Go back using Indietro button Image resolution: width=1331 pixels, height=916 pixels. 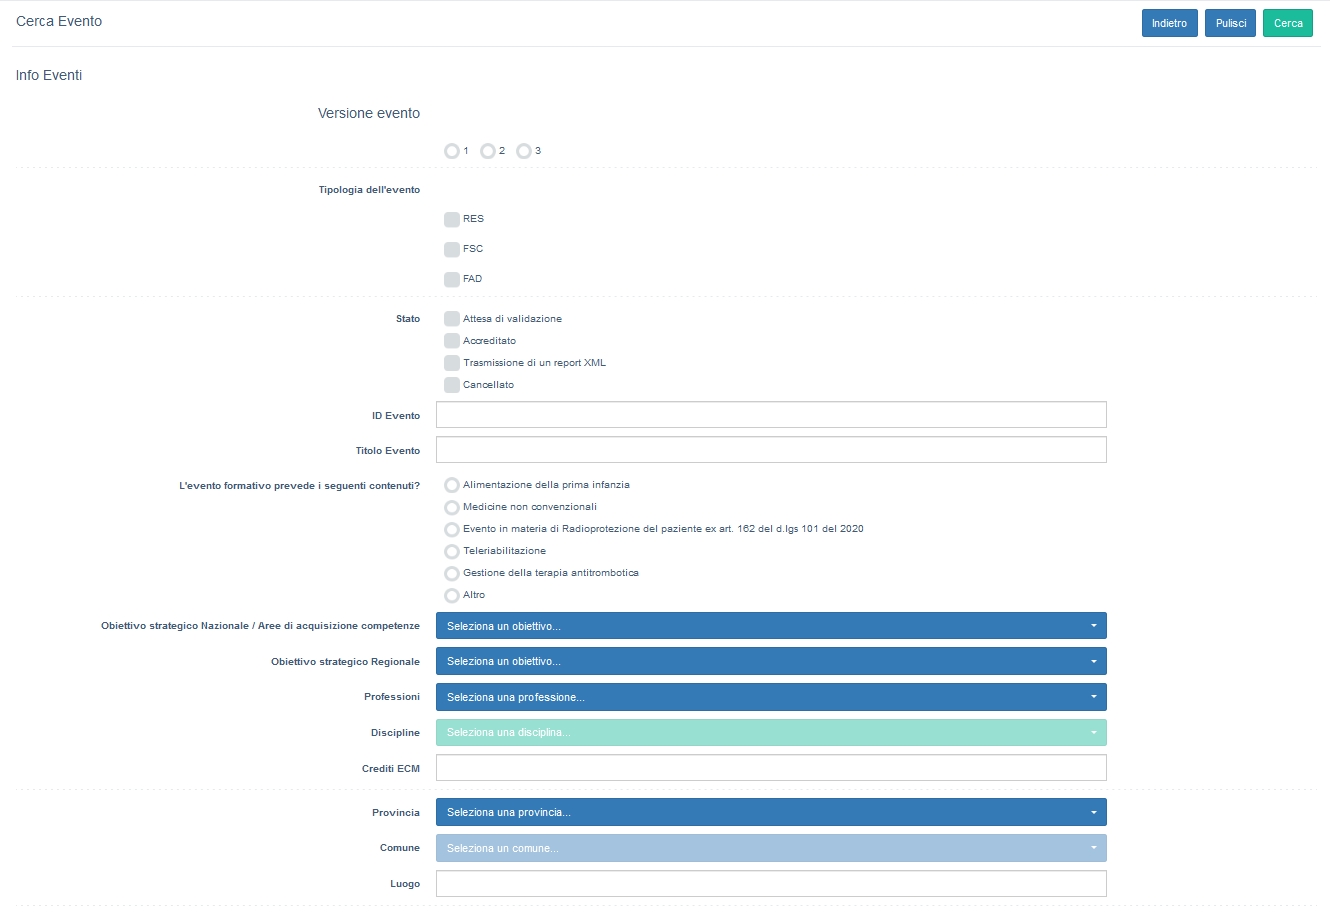pyautogui.click(x=1169, y=23)
